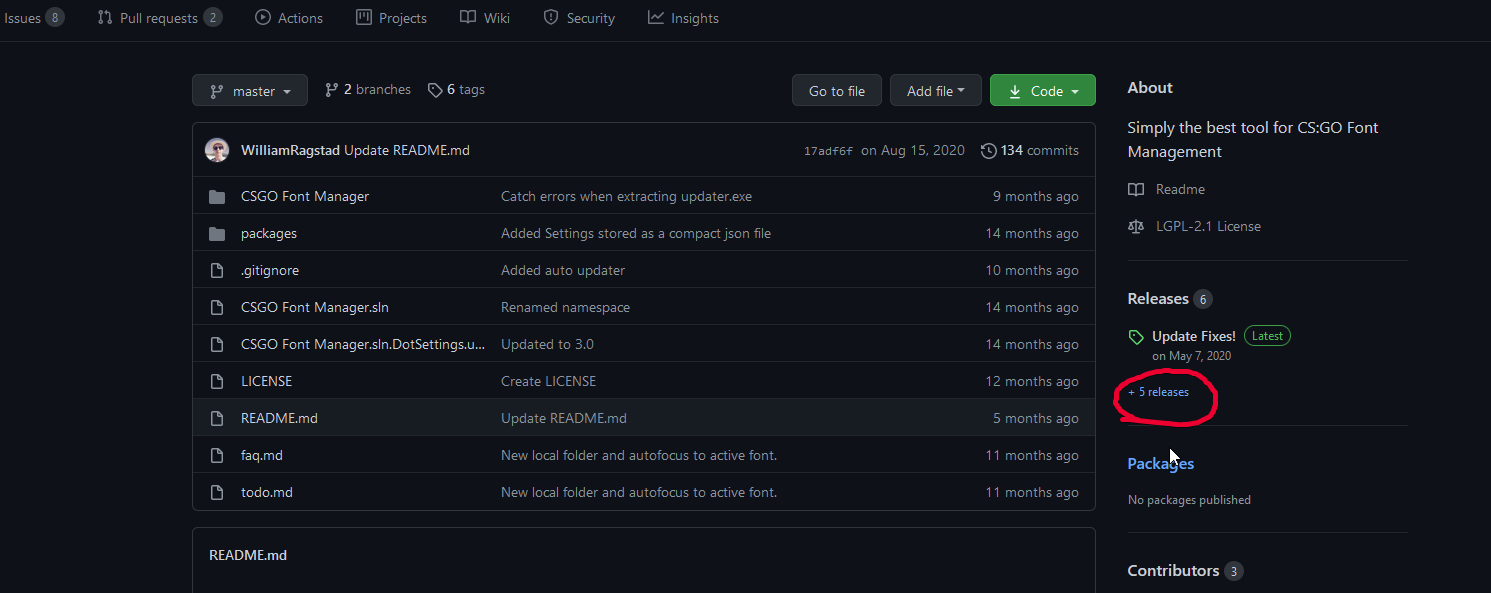Click the Security shield icon
1491x593 pixels.
click(550, 17)
